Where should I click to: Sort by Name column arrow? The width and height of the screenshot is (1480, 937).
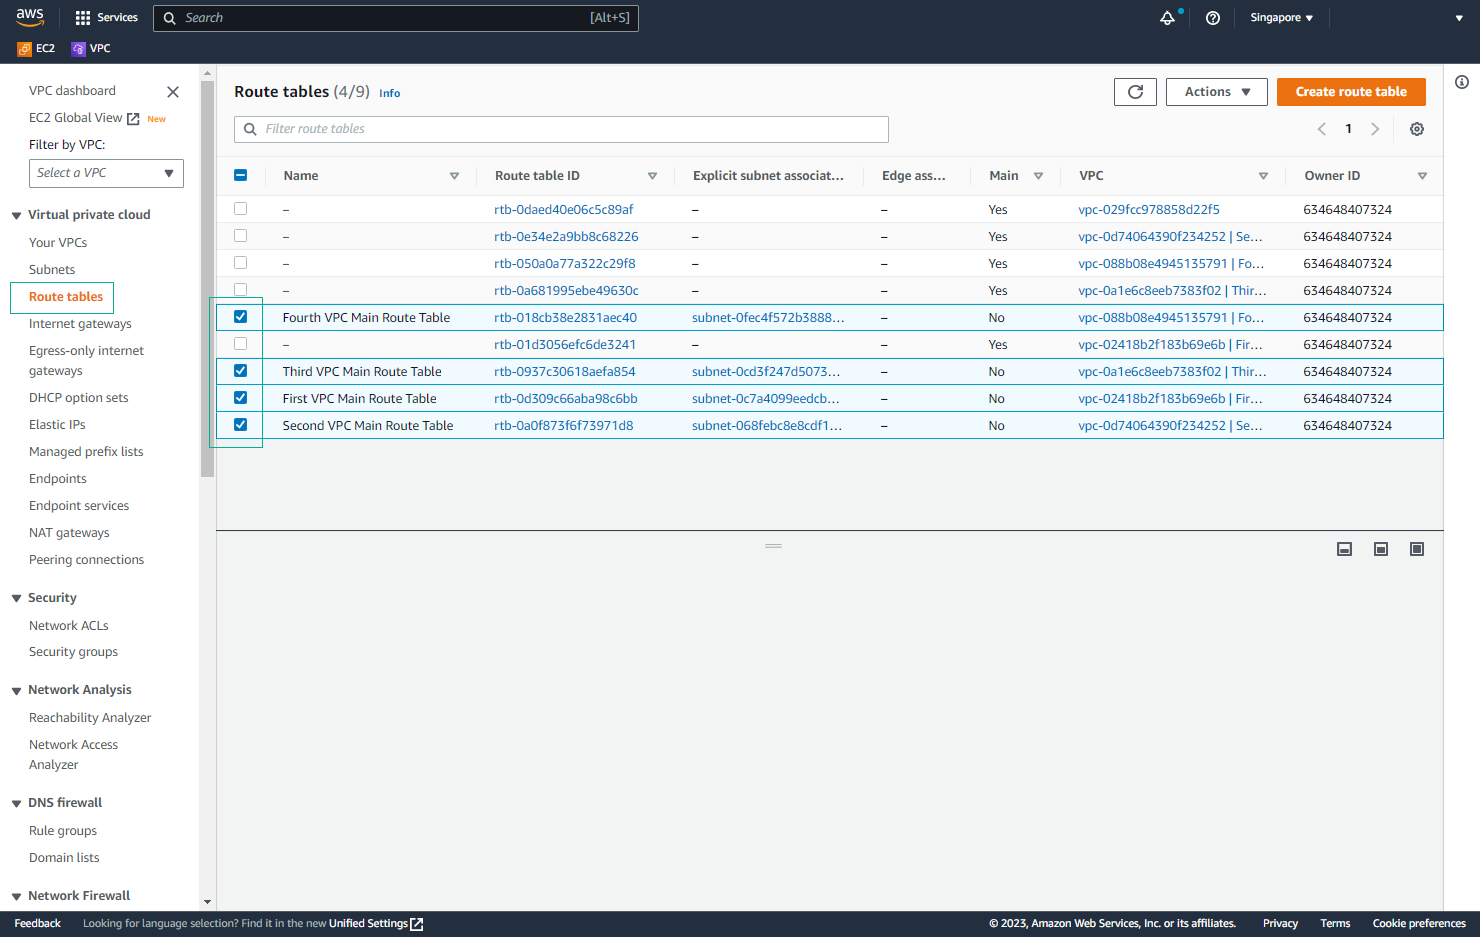454,176
